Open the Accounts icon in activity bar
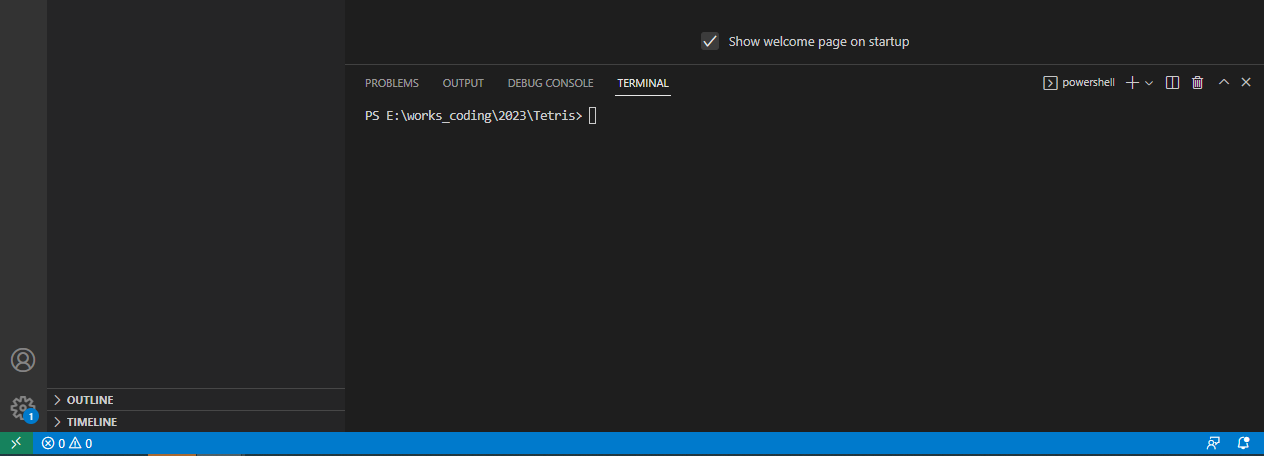This screenshot has width=1264, height=456. coord(23,360)
